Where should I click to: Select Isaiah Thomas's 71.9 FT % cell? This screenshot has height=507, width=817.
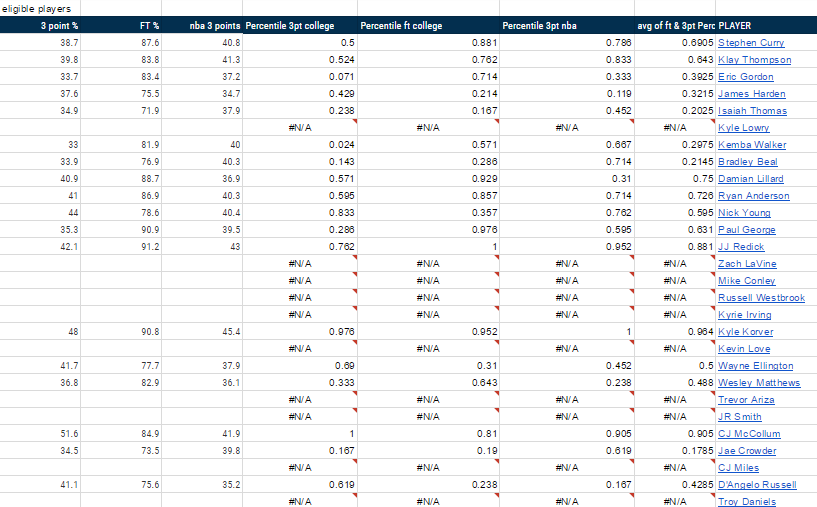(121, 111)
